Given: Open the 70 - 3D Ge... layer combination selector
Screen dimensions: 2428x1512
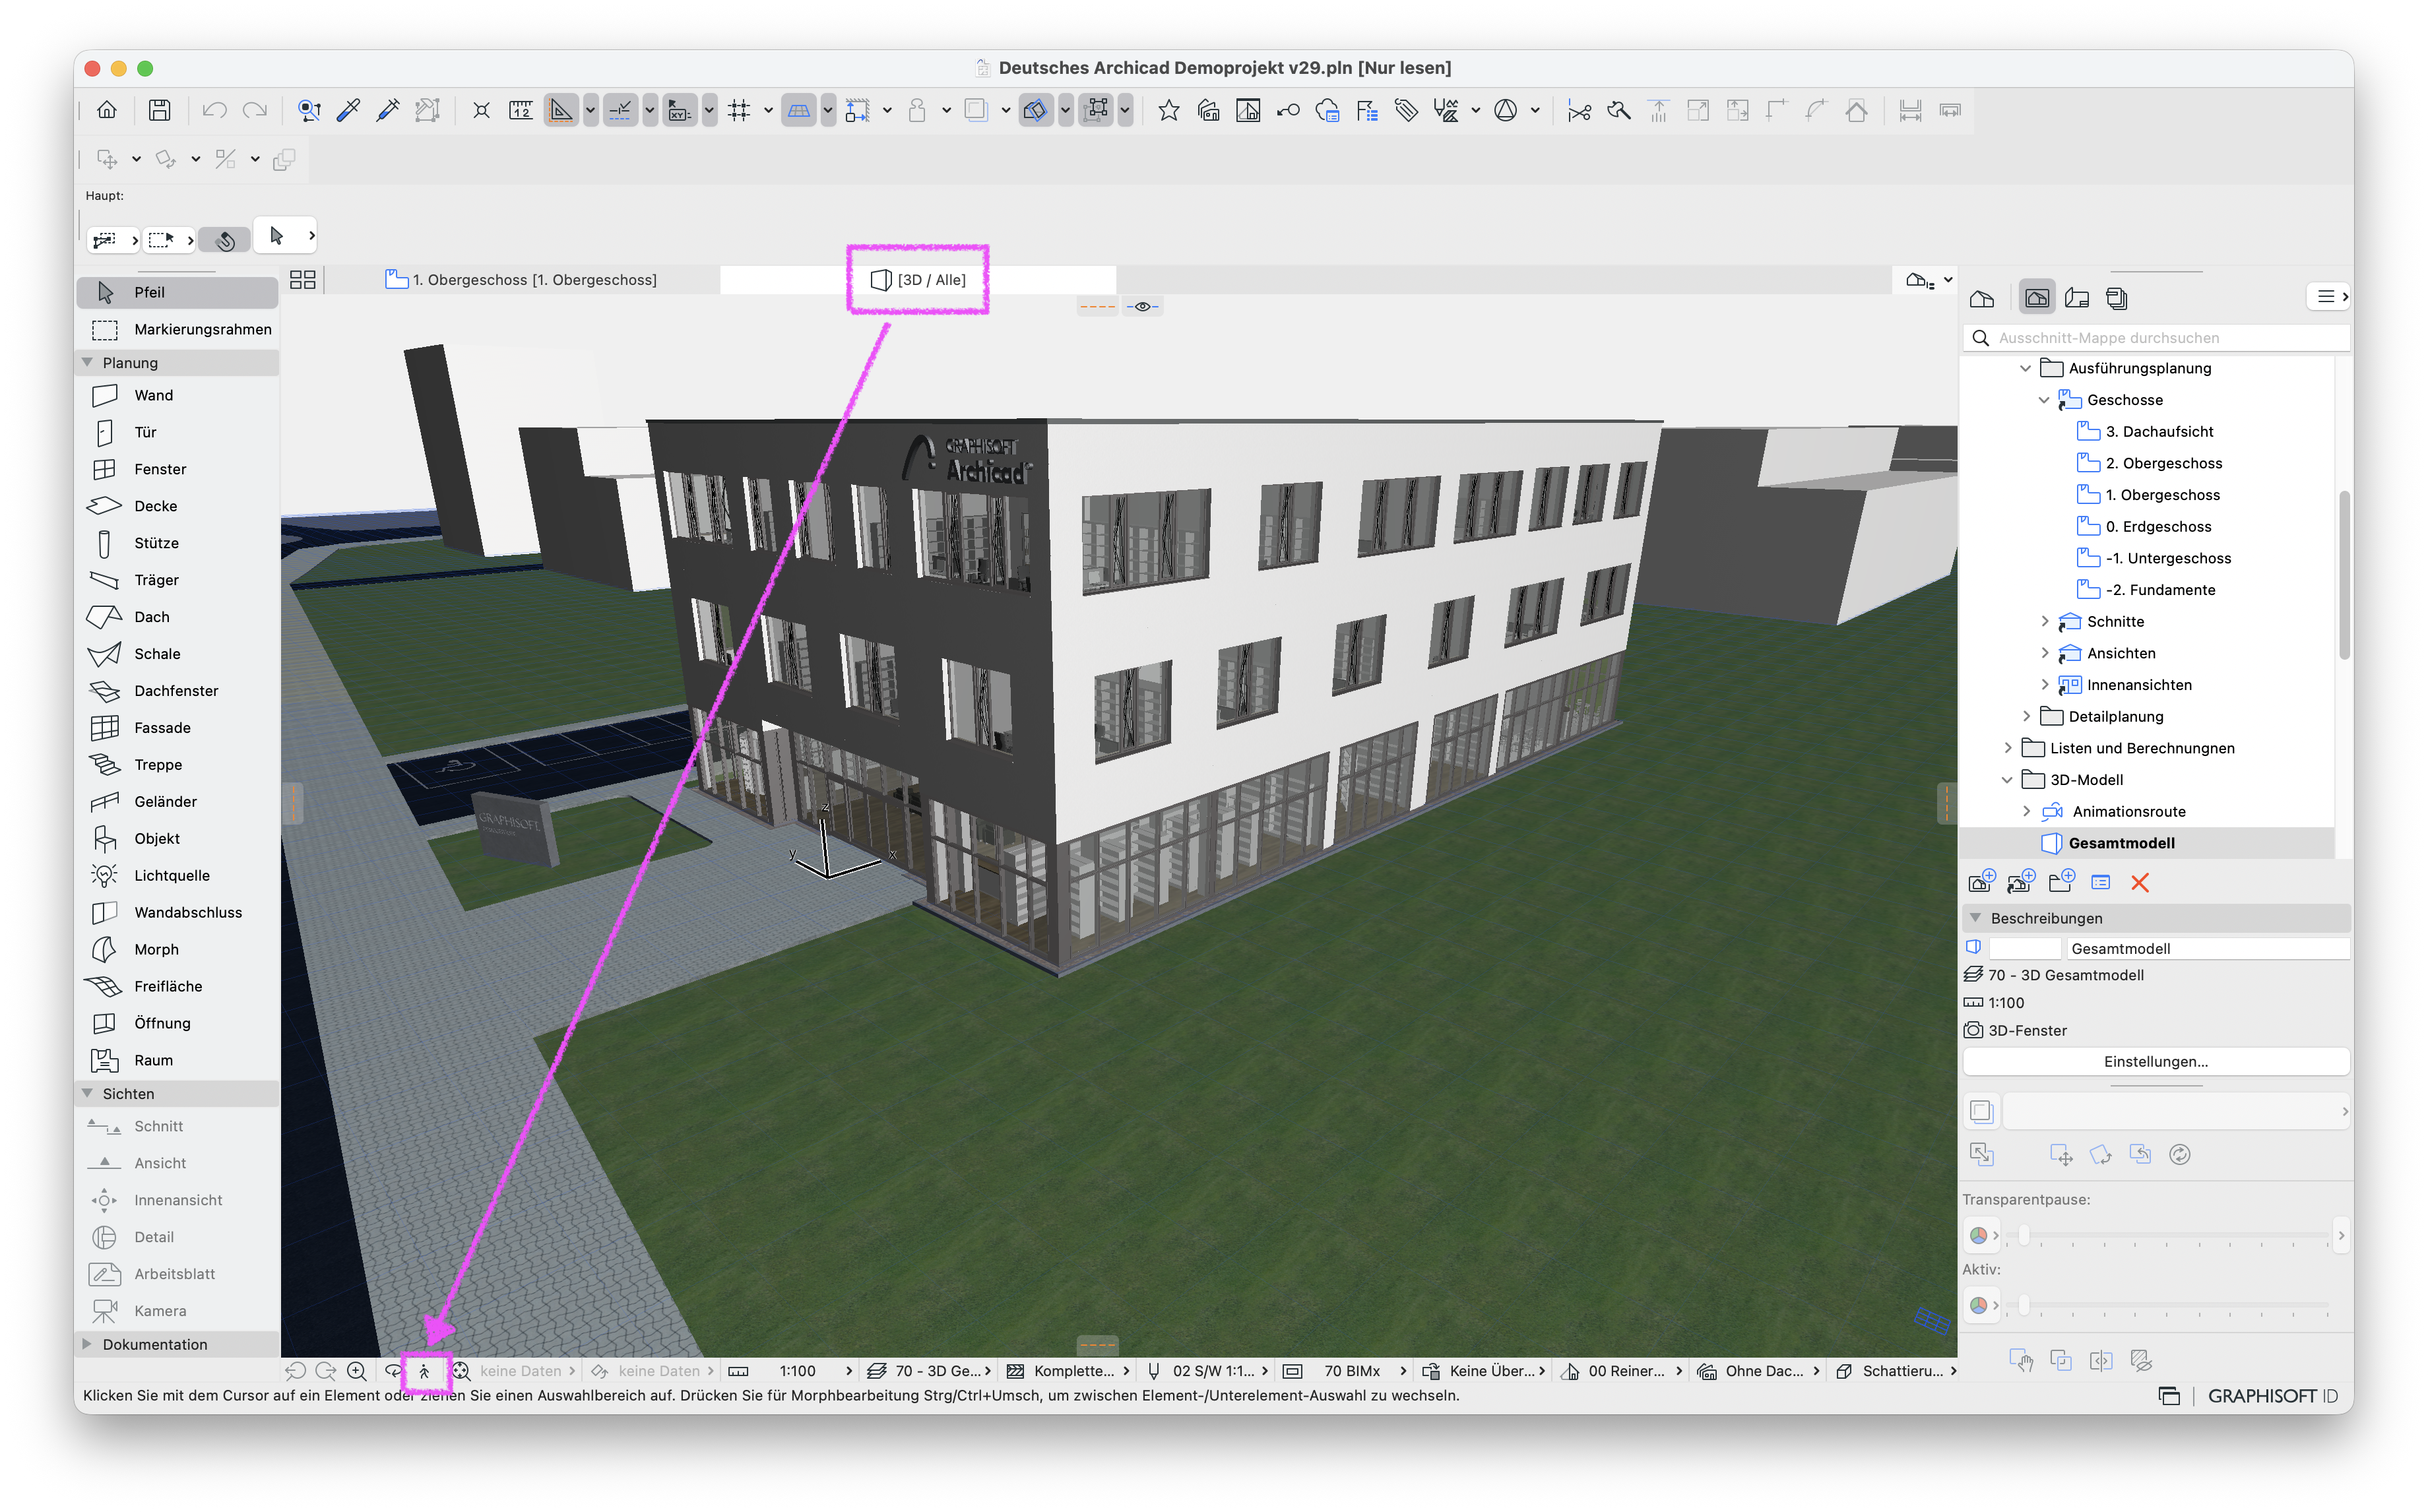Looking at the screenshot, I should pos(929,1371).
